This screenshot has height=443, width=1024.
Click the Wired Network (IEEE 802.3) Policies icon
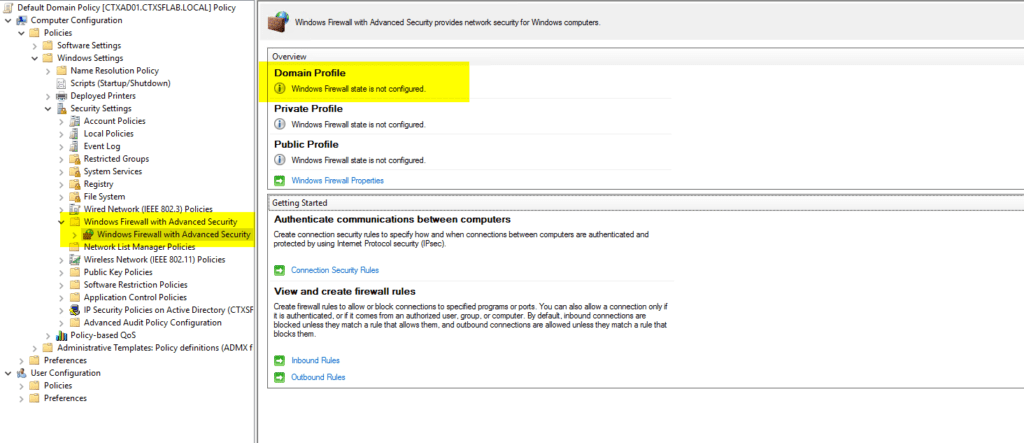[74, 209]
